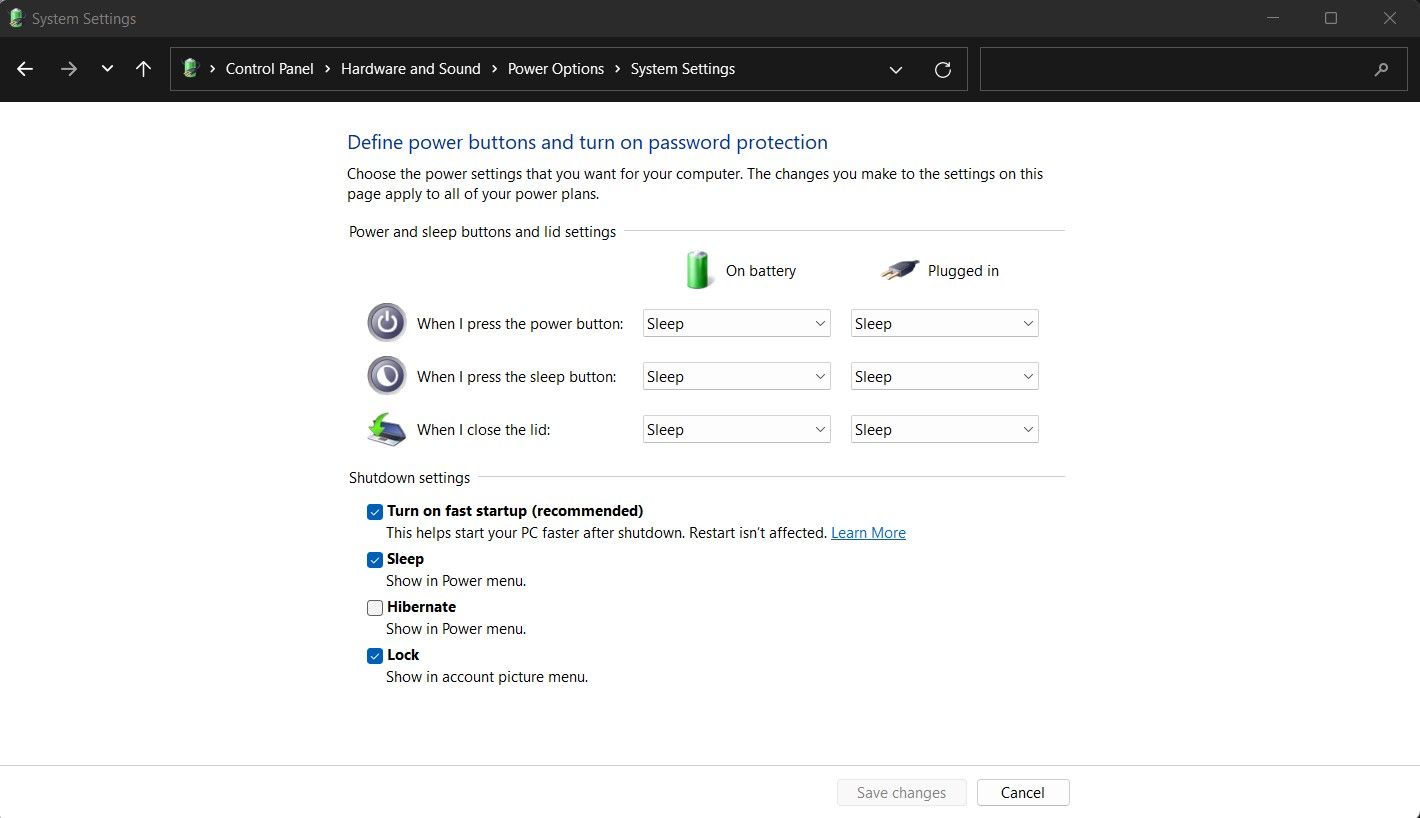1420x818 pixels.
Task: Click the Control Panel search field
Action: point(1170,69)
